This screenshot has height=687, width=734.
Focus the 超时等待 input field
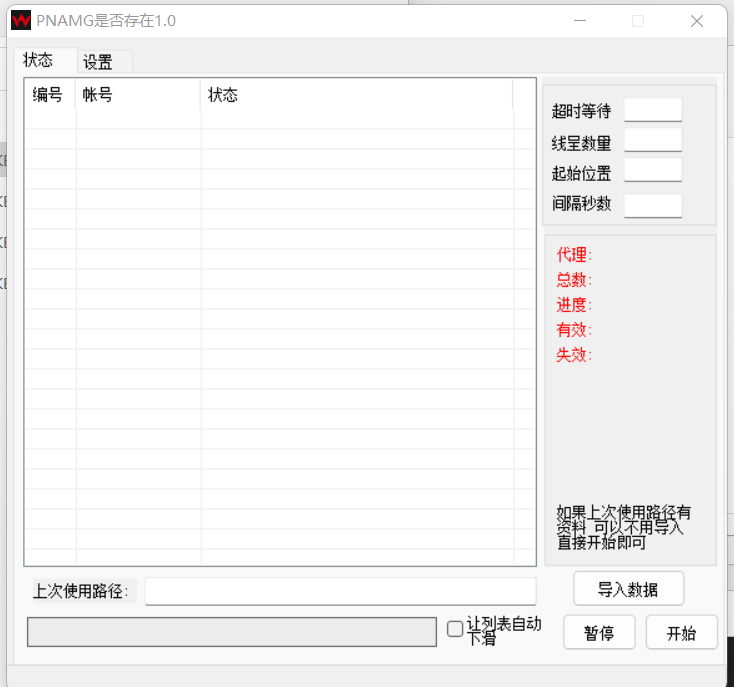point(652,110)
